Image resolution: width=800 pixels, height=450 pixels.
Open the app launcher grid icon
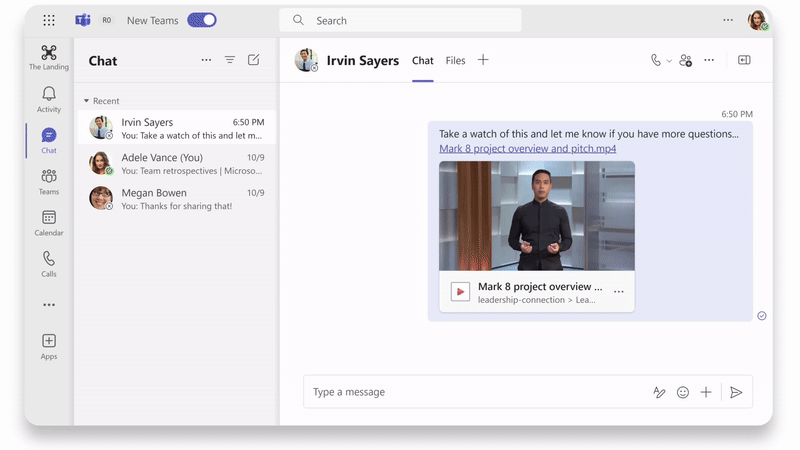[x=49, y=20]
